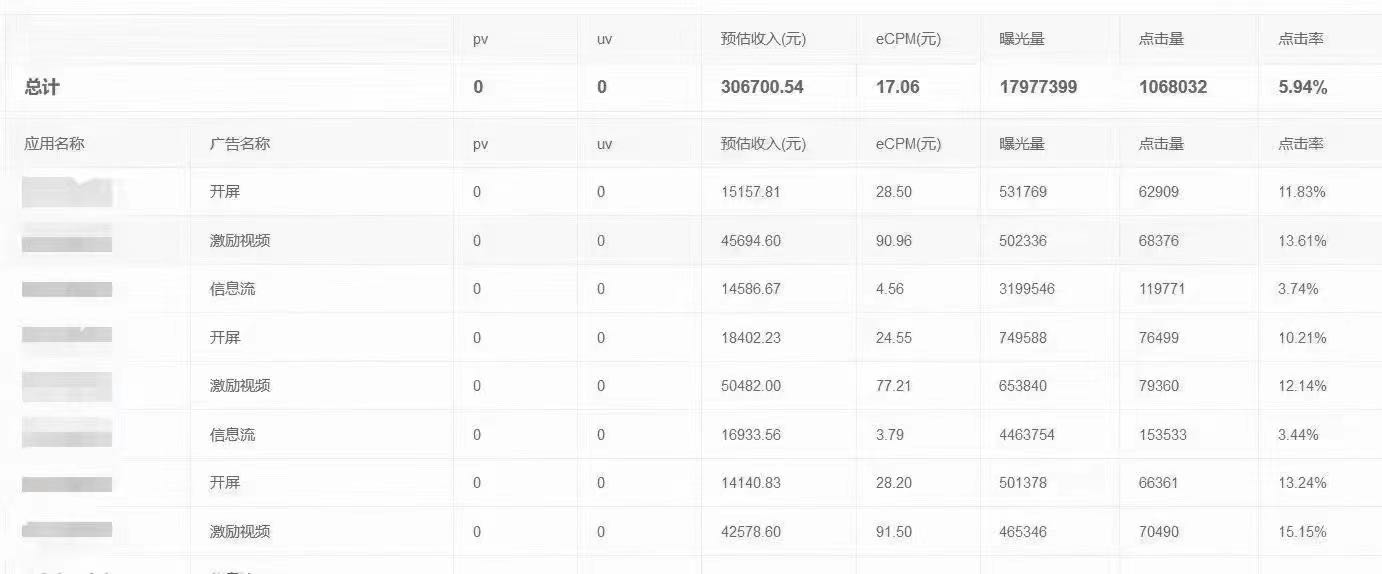Viewport: 1382px width, 574px height.
Task: Click 开屏 row with revenue 18402.23
Action: pyautogui.click(x=691, y=337)
